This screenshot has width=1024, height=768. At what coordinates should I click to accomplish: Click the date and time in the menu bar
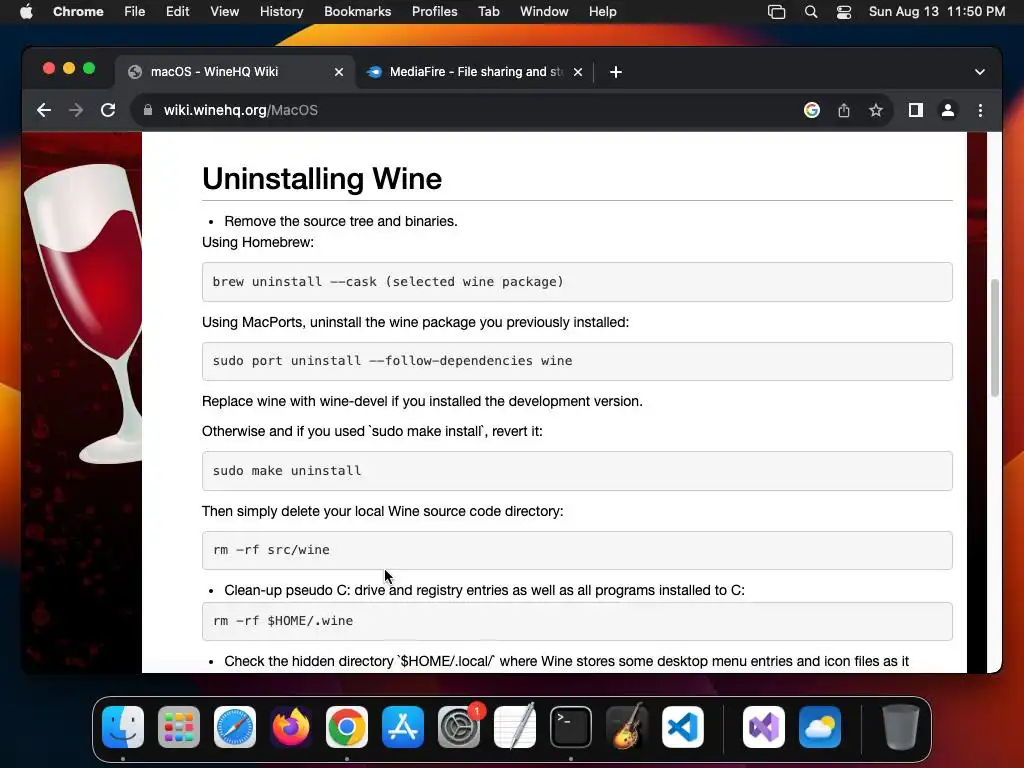pyautogui.click(x=937, y=12)
